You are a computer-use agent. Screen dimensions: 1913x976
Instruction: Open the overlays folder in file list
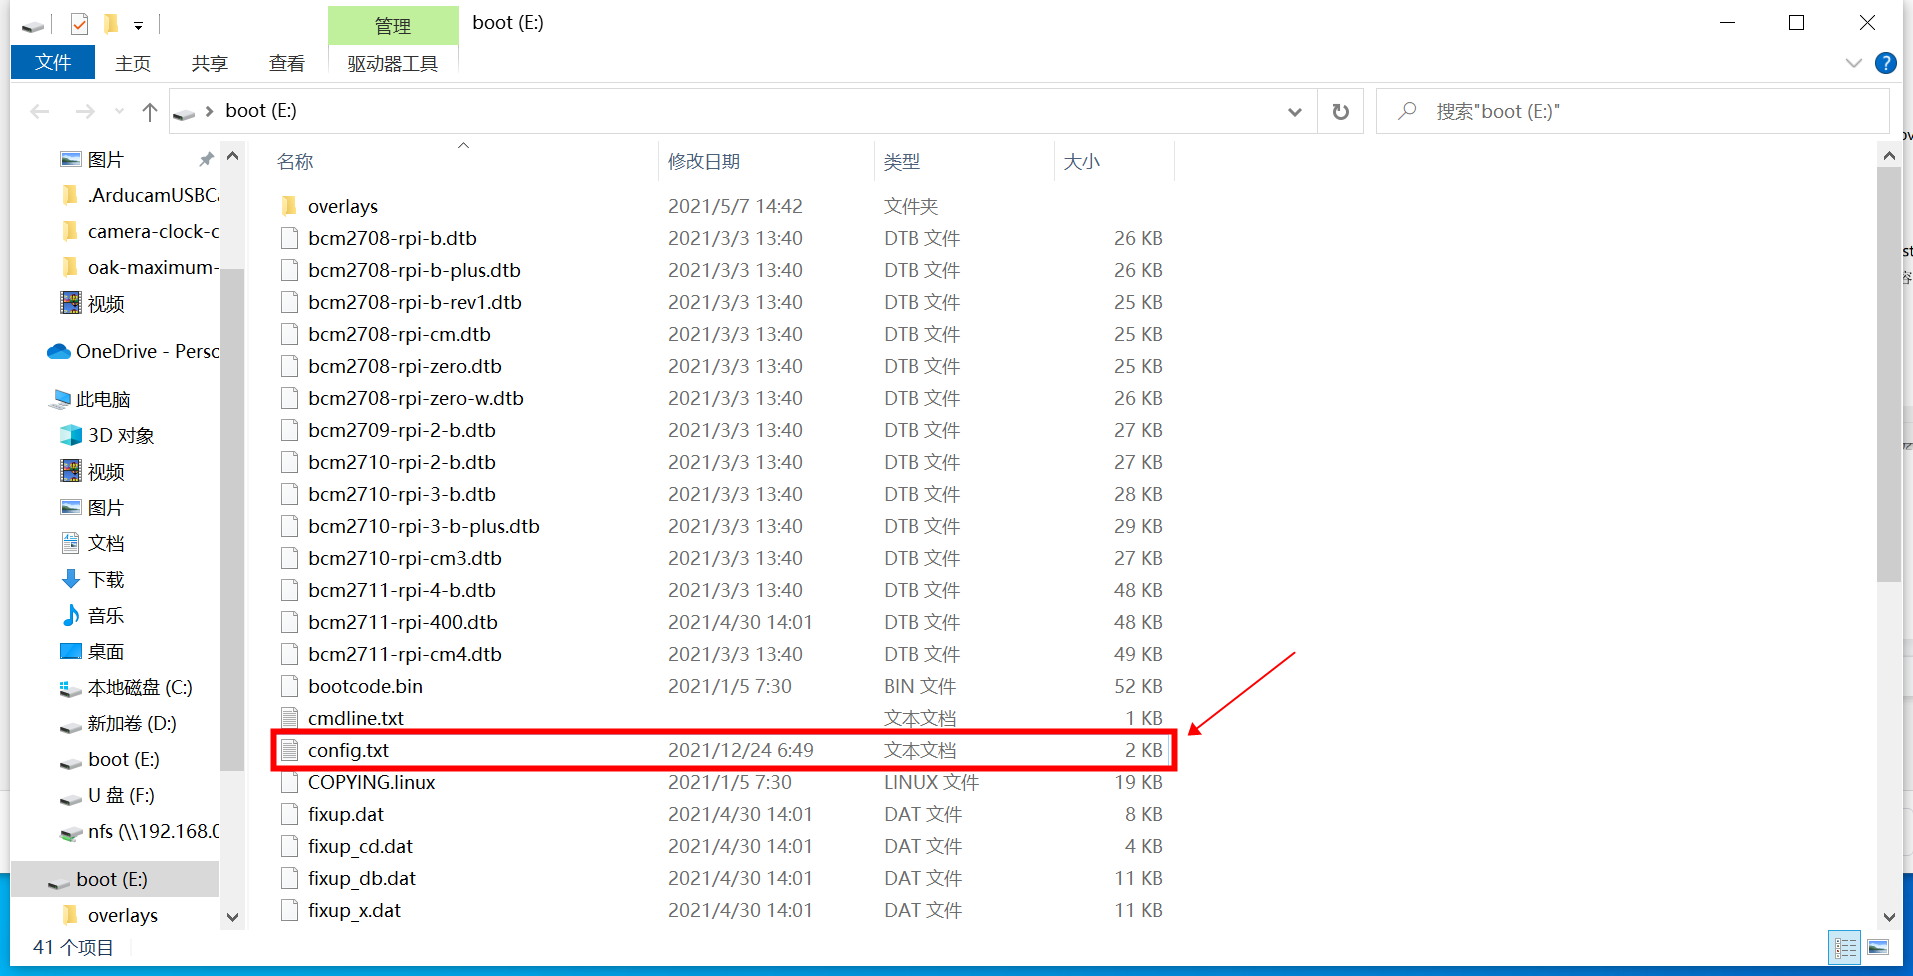click(x=342, y=206)
